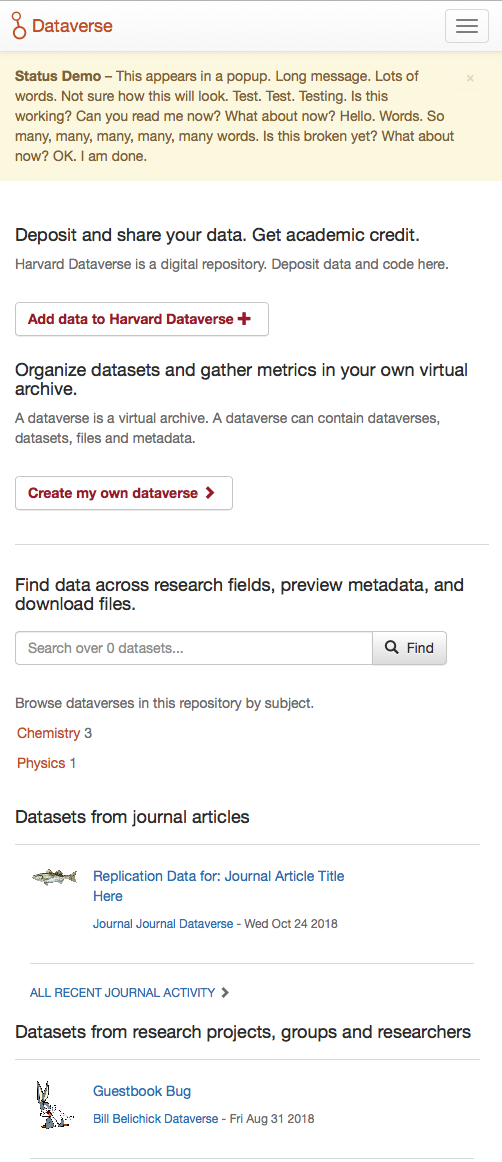Open the hamburger navigation menu
The height and width of the screenshot is (1162, 502).
coord(466,26)
